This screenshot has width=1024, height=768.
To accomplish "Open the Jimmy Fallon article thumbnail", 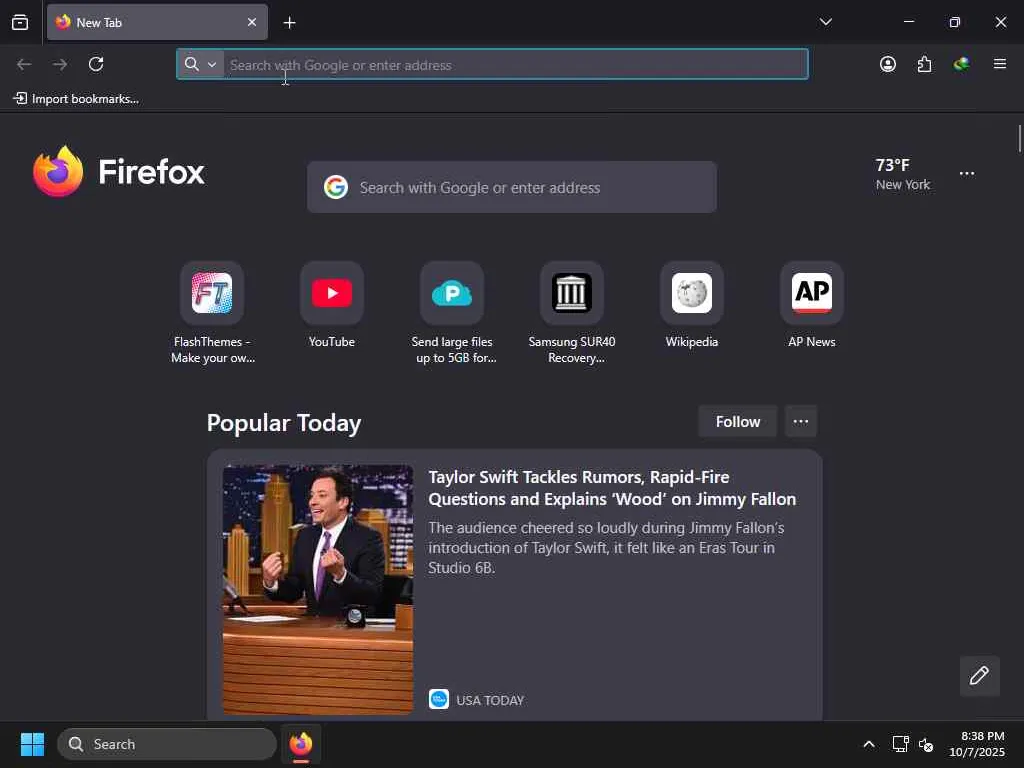I will click(318, 590).
